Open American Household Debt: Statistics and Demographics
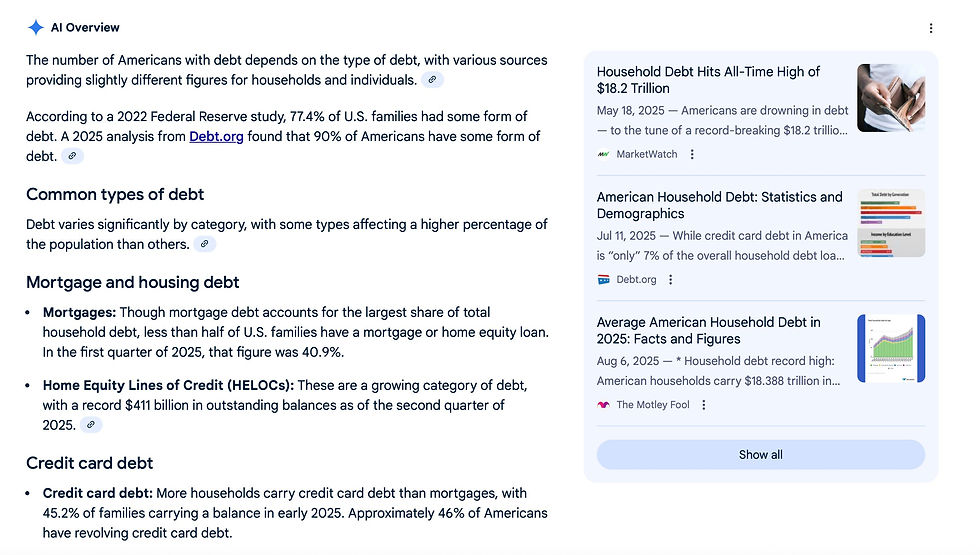This screenshot has height=555, width=980. pyautogui.click(x=719, y=205)
